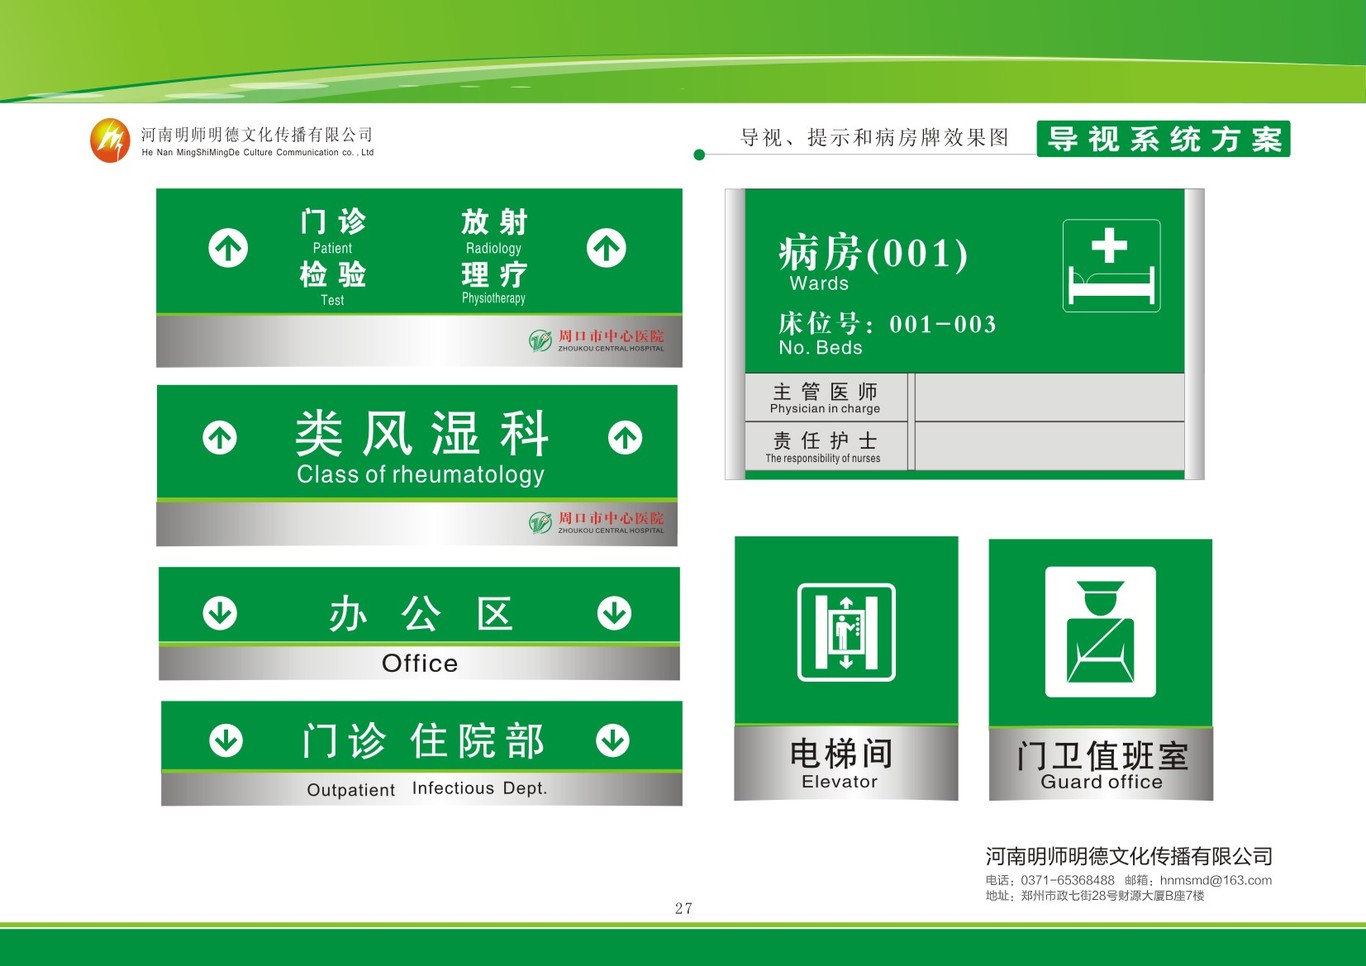1366x966 pixels.
Task: Click the empty field beside 主管医师
Action: (x=1049, y=398)
